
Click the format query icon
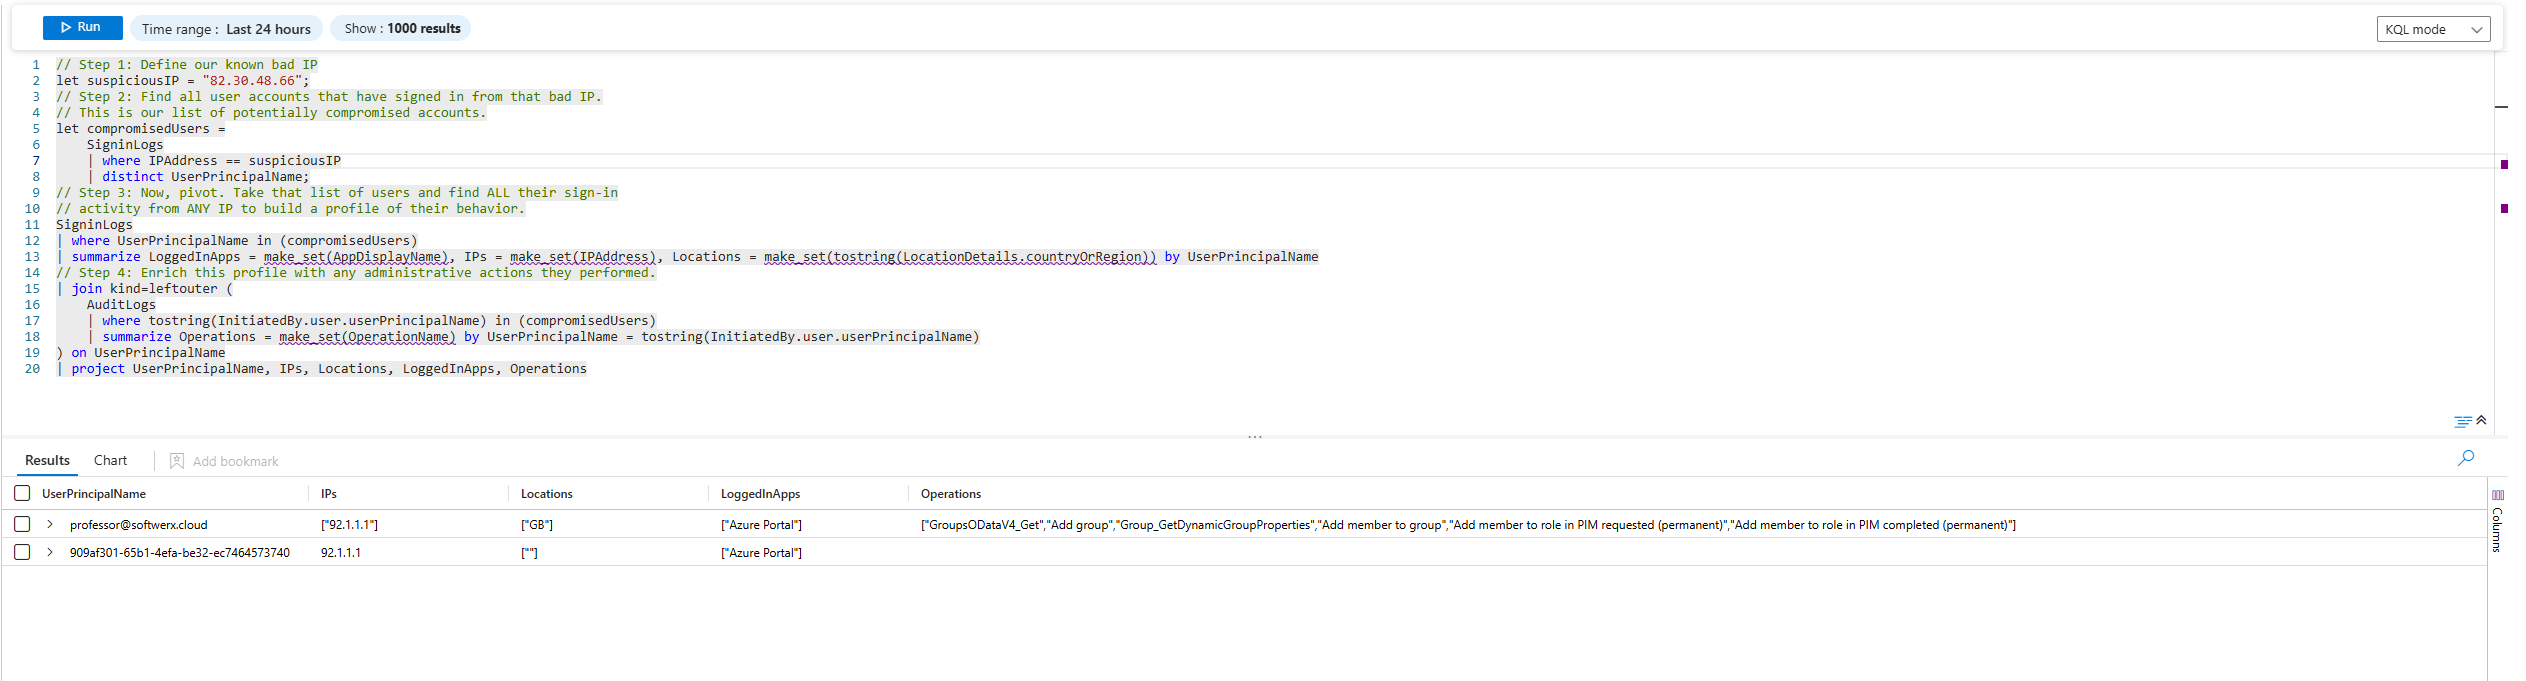coord(2462,422)
